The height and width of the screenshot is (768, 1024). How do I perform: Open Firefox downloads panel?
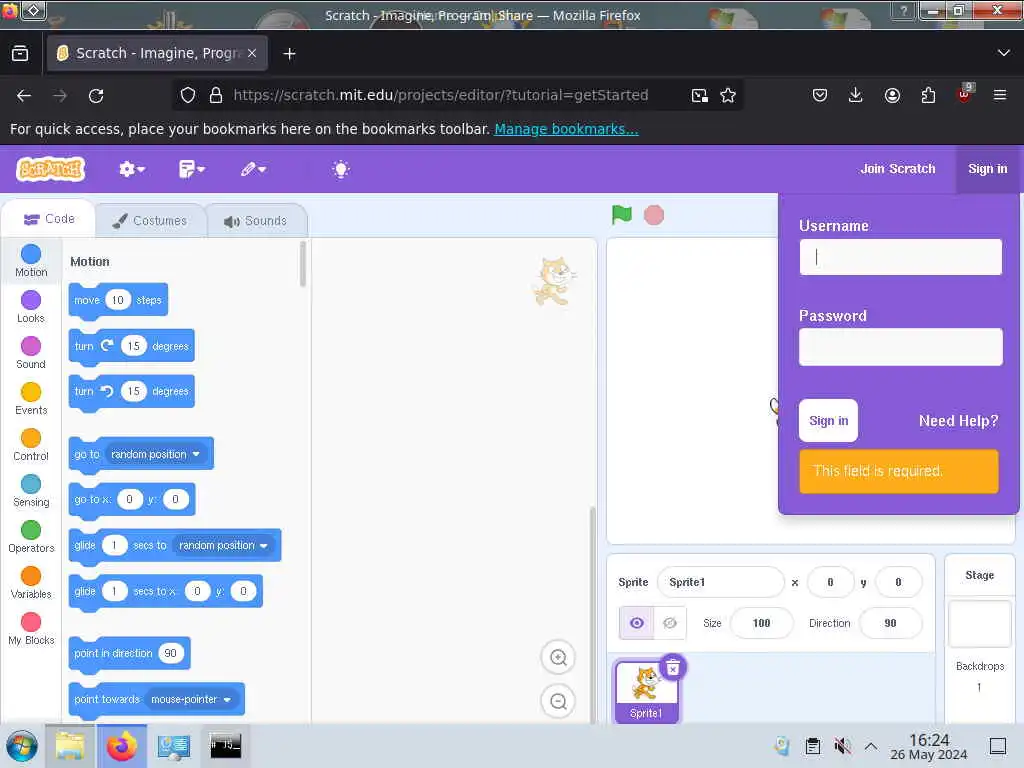click(x=855, y=95)
